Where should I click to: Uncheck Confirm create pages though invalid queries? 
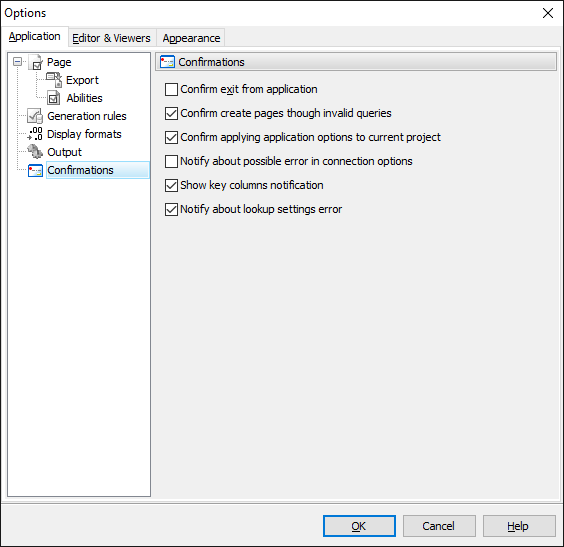point(171,113)
